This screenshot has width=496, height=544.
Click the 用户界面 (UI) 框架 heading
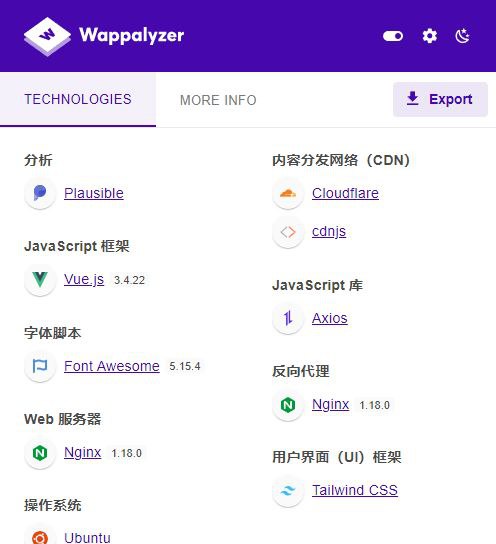(336, 457)
